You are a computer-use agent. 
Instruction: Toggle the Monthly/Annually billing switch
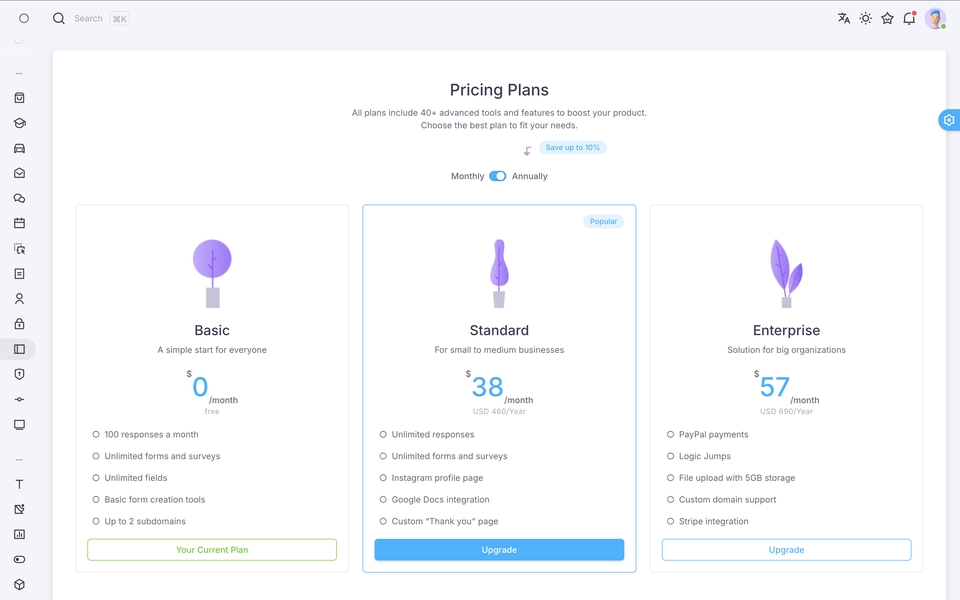498,176
